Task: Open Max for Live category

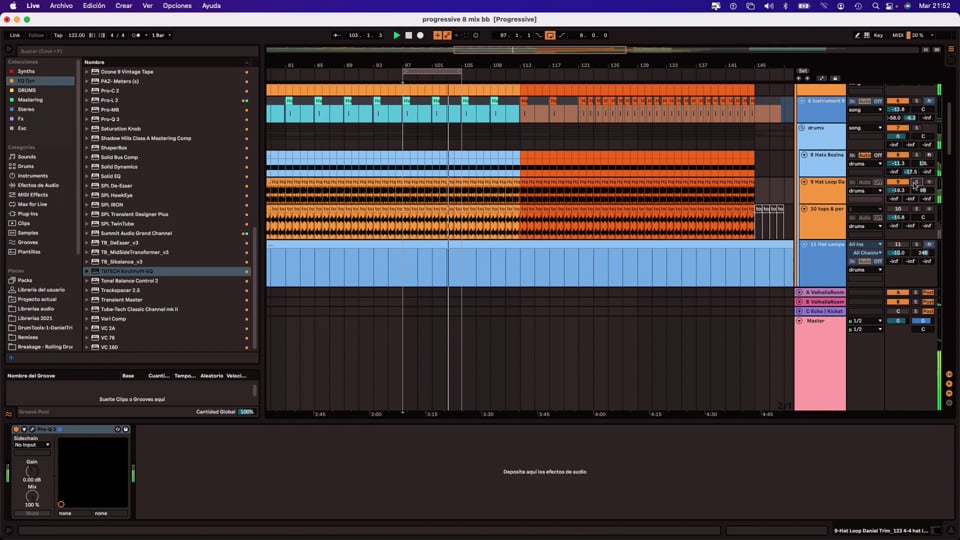Action: 32,204
